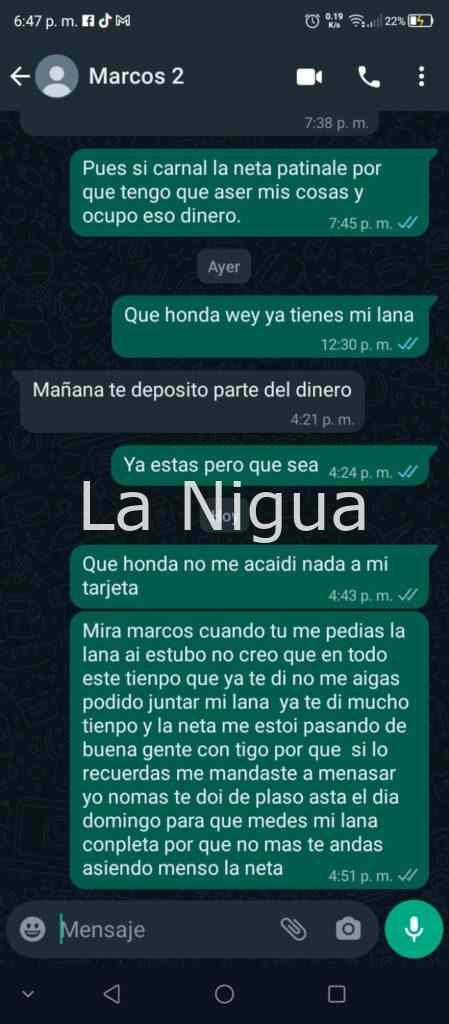This screenshot has height=1024, width=449.
Task: Open the three-dot more options menu
Action: (x=422, y=76)
